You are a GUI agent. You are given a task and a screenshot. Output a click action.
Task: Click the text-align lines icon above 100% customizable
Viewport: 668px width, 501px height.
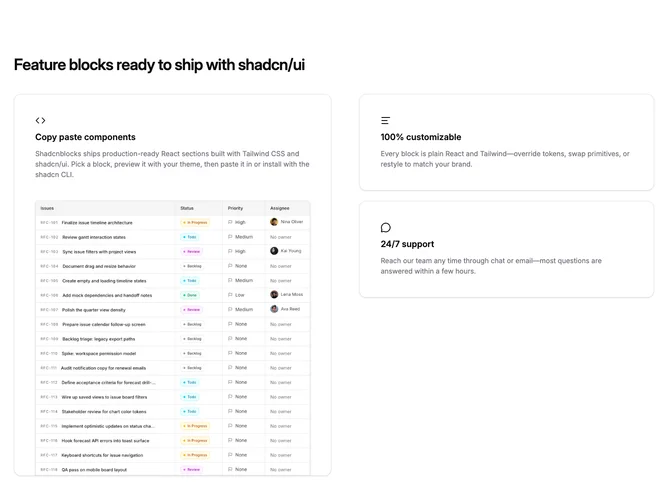(x=385, y=121)
